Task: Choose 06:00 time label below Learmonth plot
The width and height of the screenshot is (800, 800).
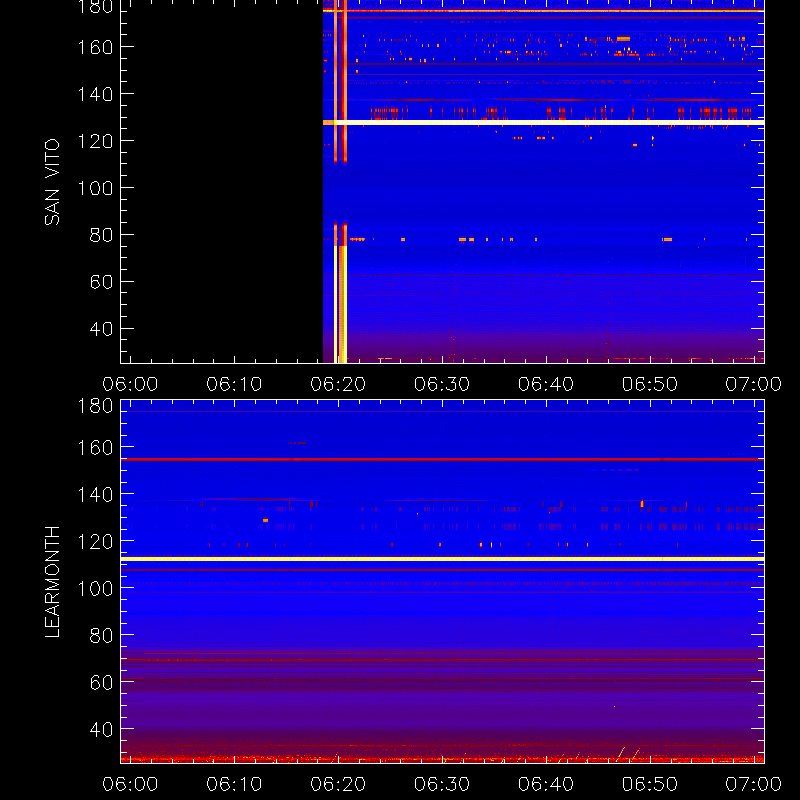Action: 130,784
